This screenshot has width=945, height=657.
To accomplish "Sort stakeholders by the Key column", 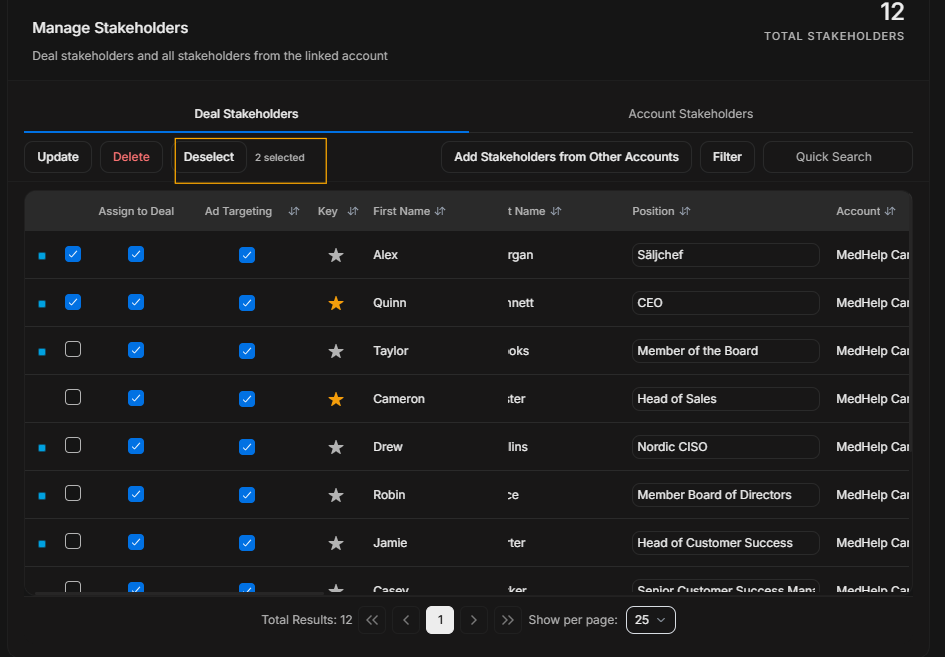I will tap(353, 211).
